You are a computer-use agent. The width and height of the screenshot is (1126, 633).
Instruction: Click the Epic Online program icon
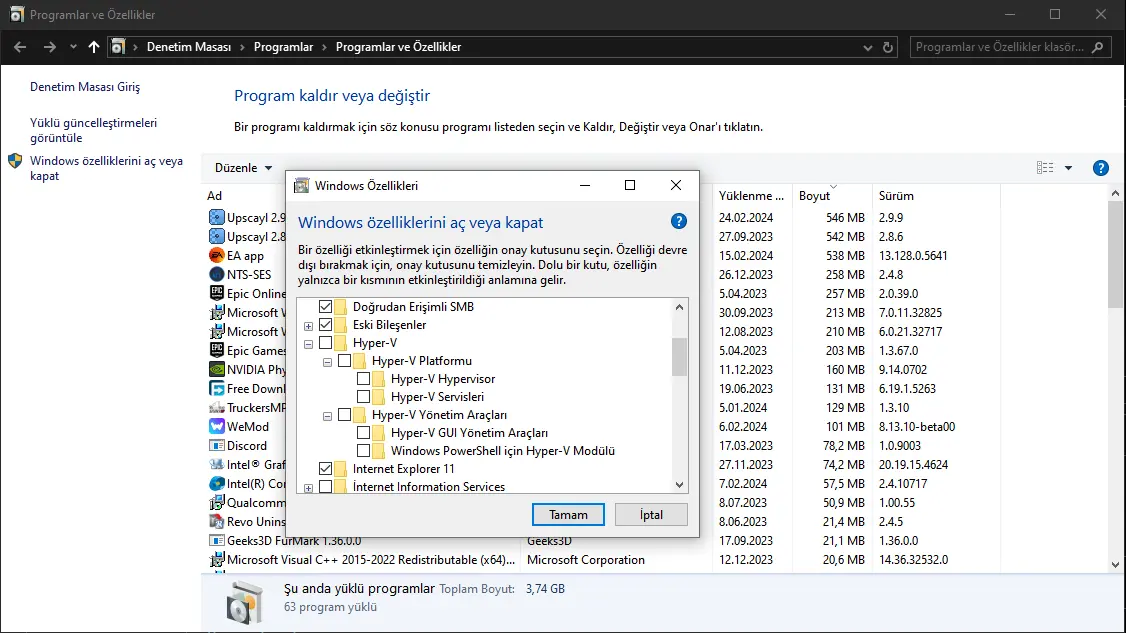pyautogui.click(x=216, y=293)
